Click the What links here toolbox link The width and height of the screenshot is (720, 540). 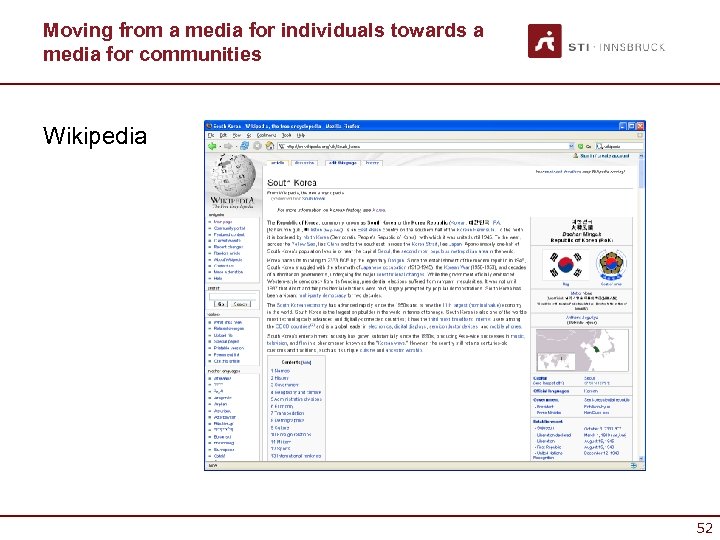point(228,322)
